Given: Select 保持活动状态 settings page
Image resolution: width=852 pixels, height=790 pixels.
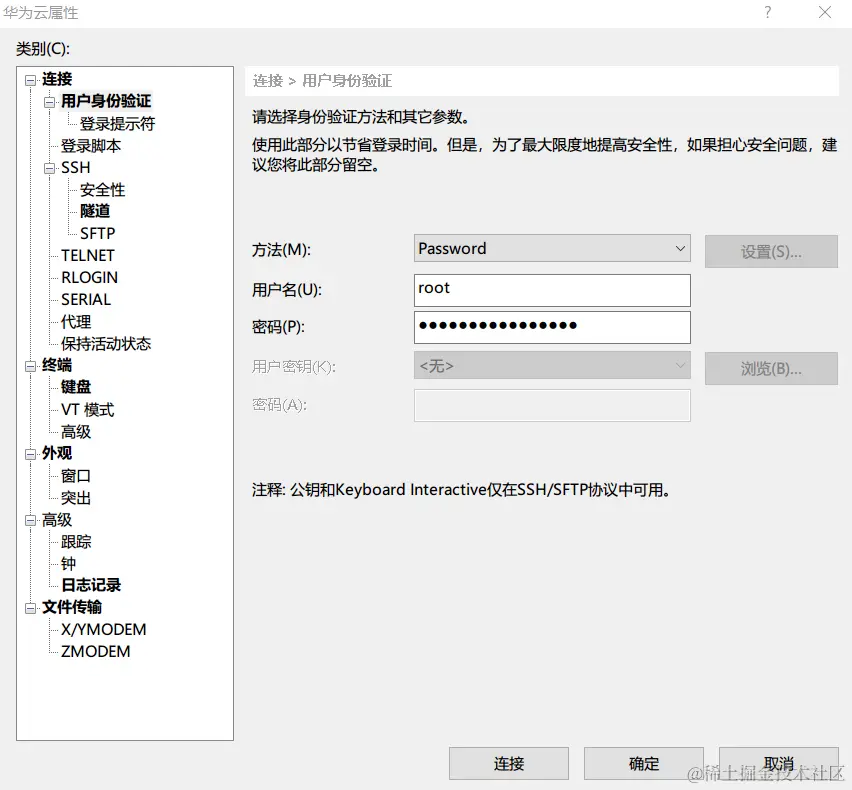Looking at the screenshot, I should pos(105,343).
